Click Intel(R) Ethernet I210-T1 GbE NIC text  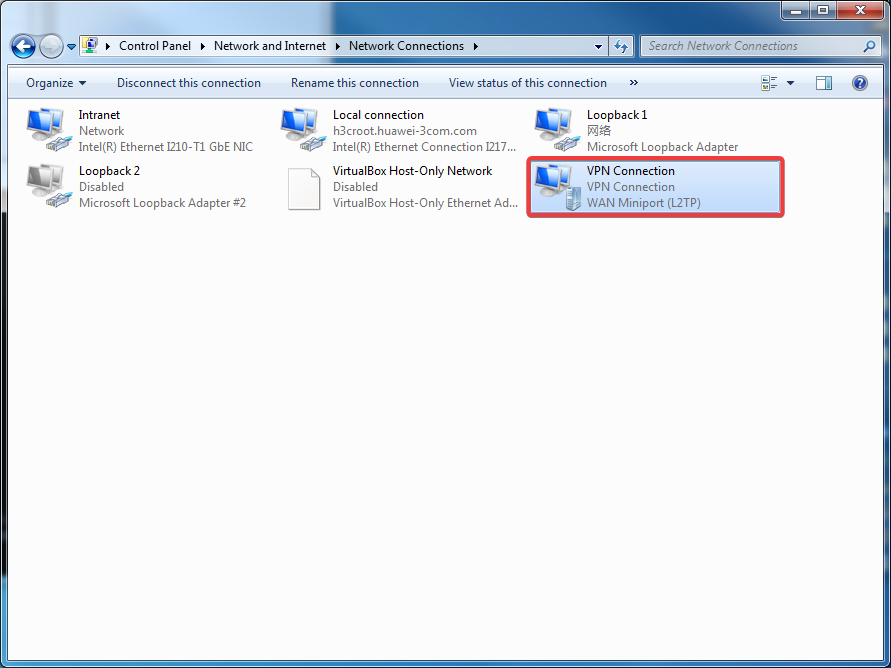(x=166, y=147)
